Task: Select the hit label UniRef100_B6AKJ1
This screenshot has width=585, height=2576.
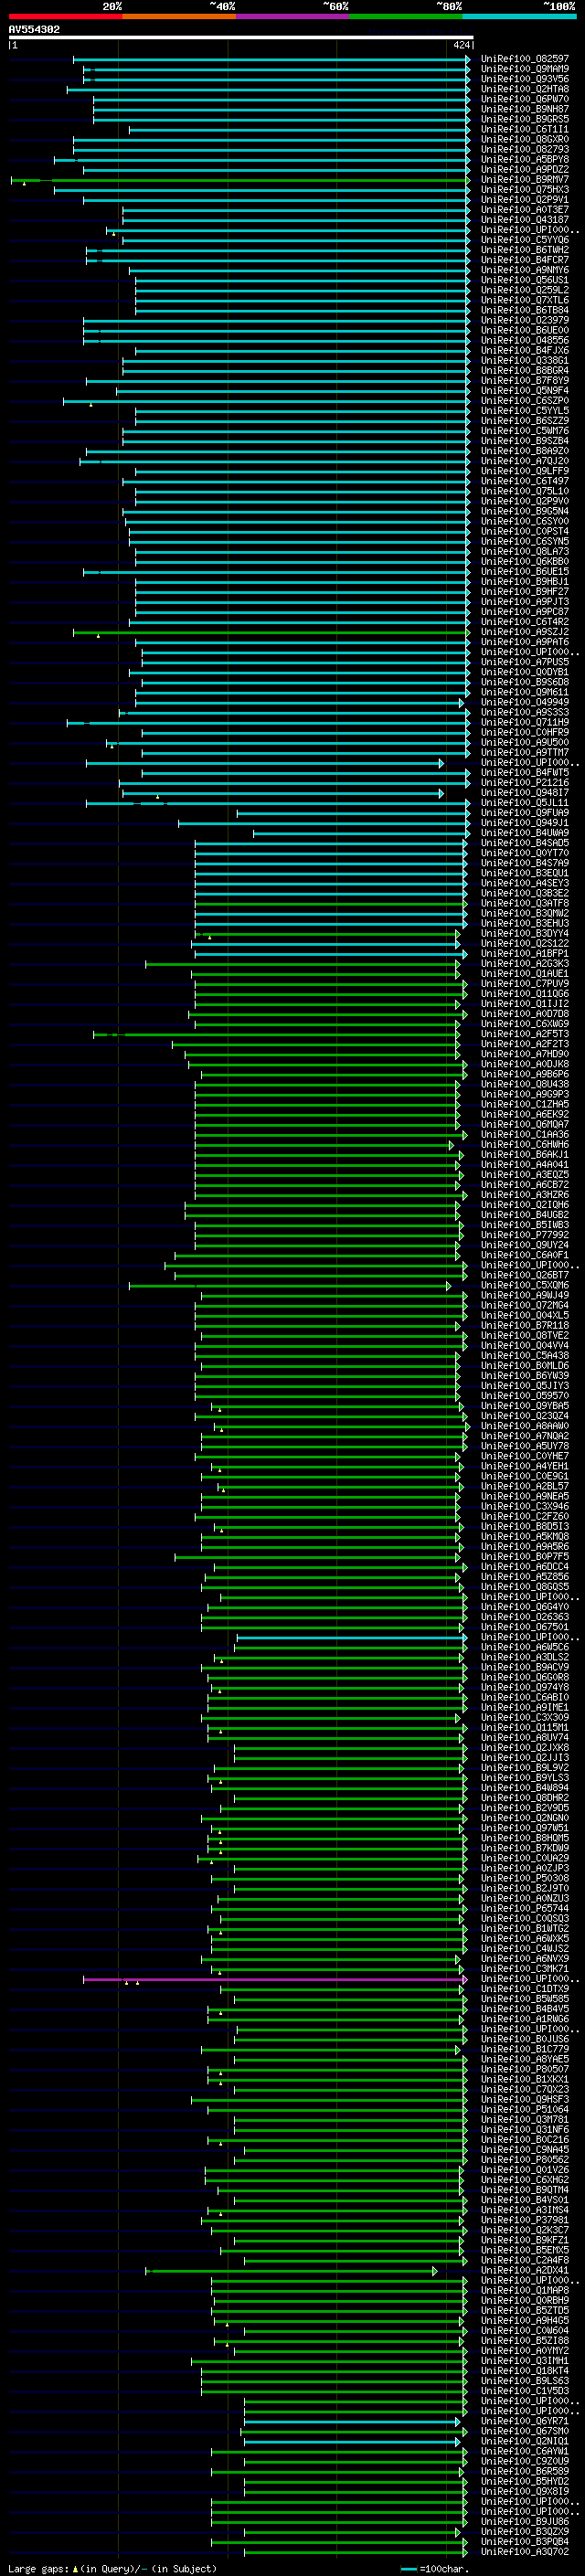Action: coord(525,1155)
